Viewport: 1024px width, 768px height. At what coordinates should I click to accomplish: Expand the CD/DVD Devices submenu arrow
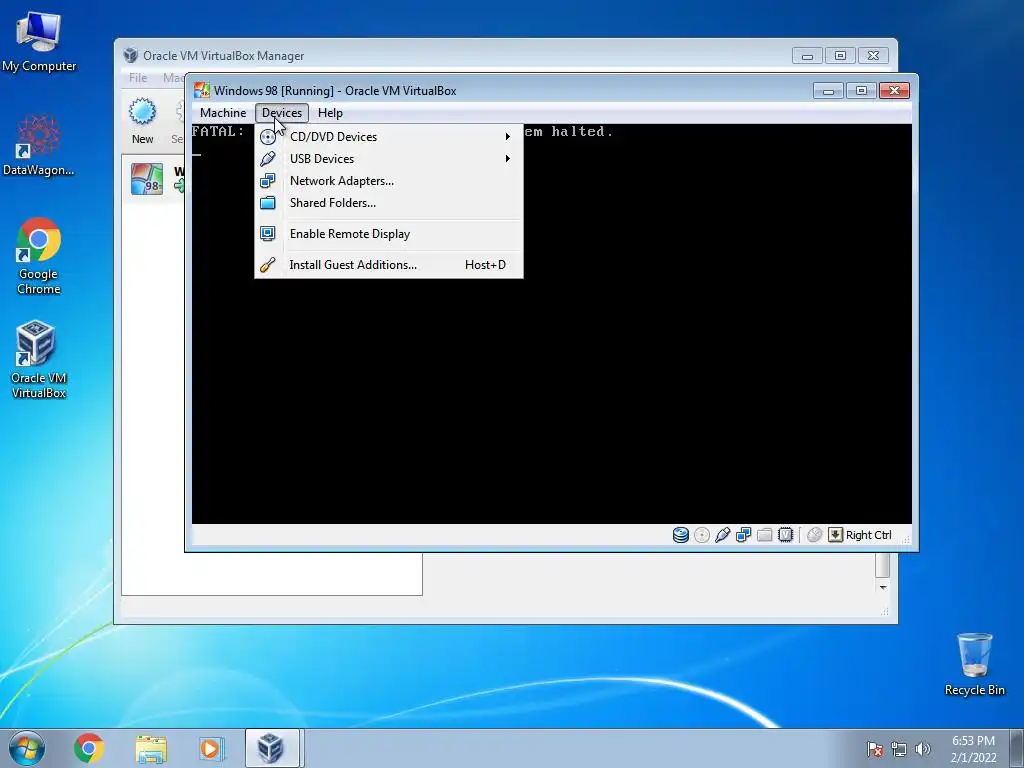[x=507, y=136]
